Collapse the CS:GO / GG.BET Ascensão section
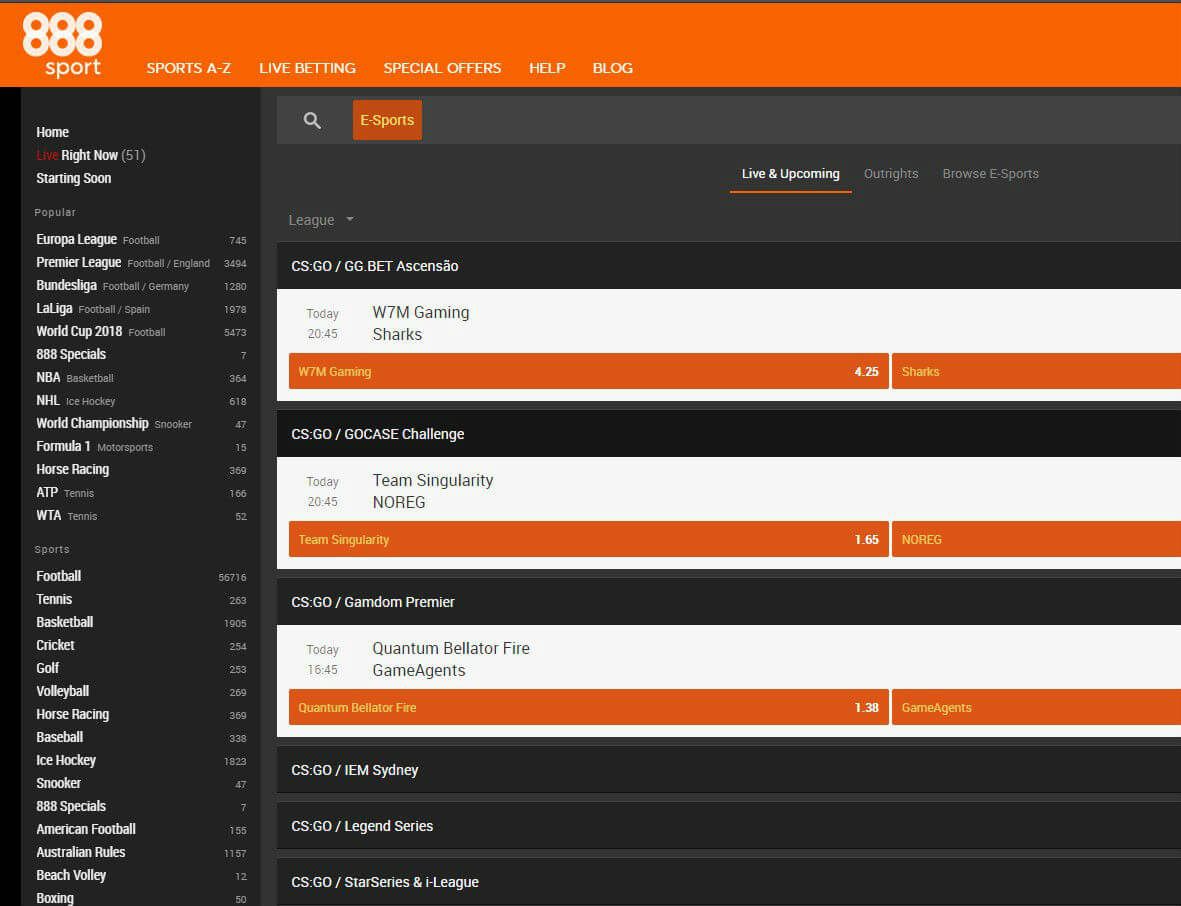1181x906 pixels. click(x=375, y=266)
